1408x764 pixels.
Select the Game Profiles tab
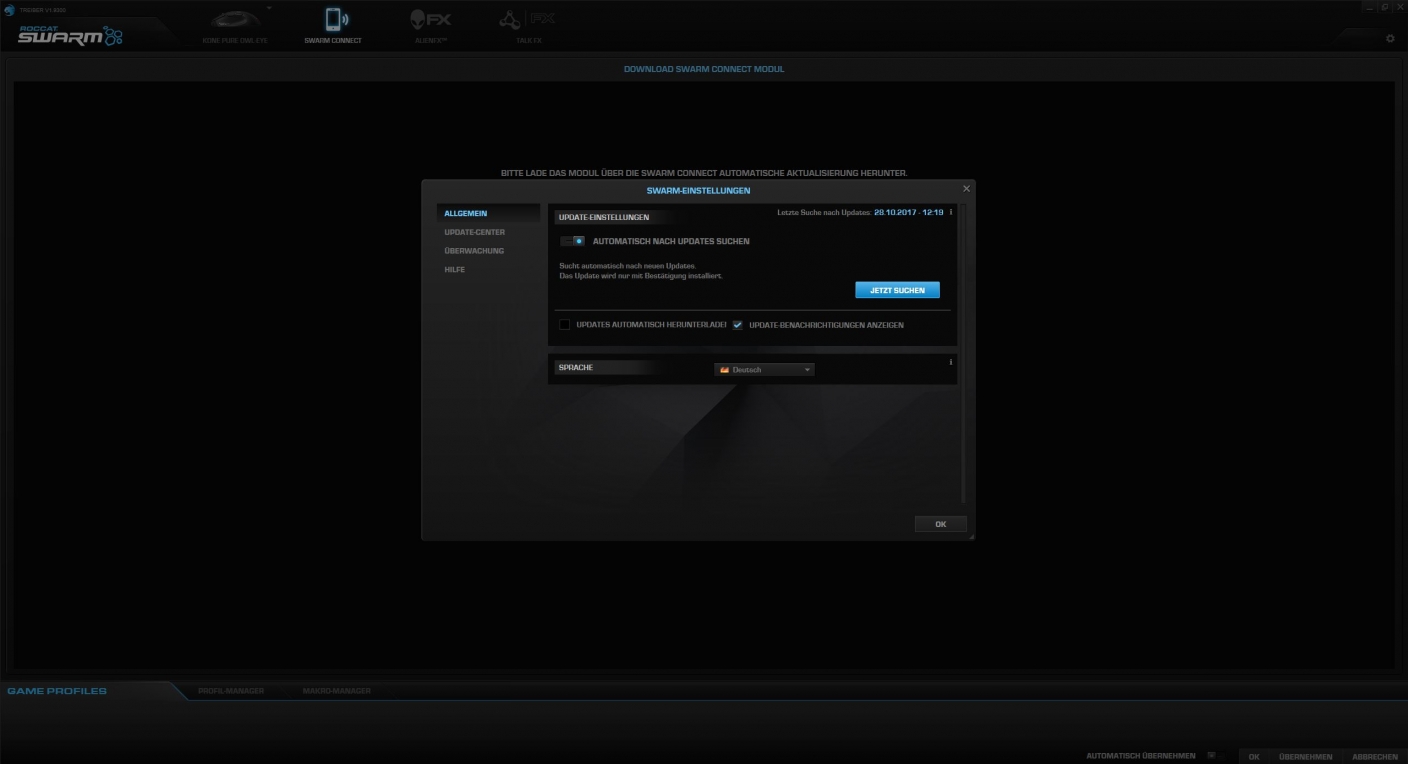point(57,691)
